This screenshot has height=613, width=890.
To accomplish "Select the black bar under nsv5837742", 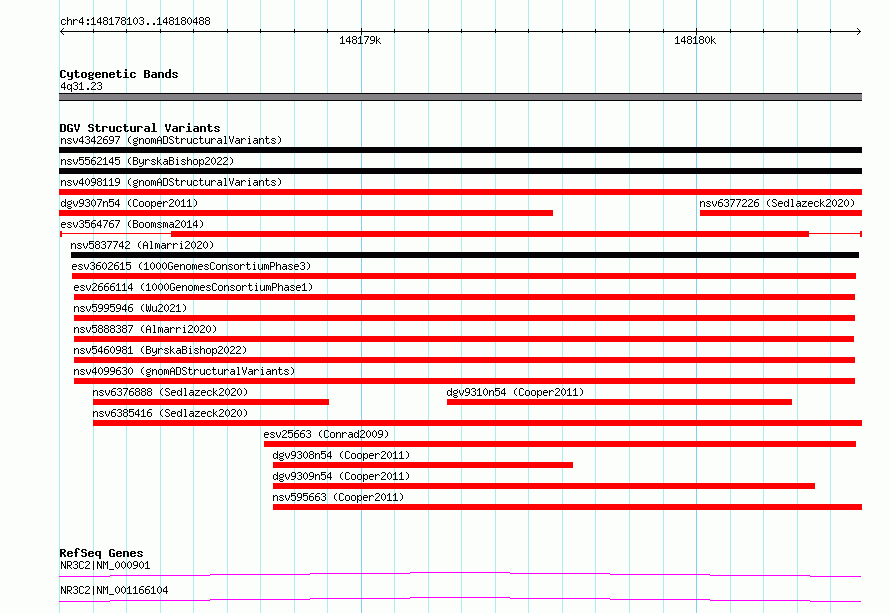I will (x=465, y=255).
